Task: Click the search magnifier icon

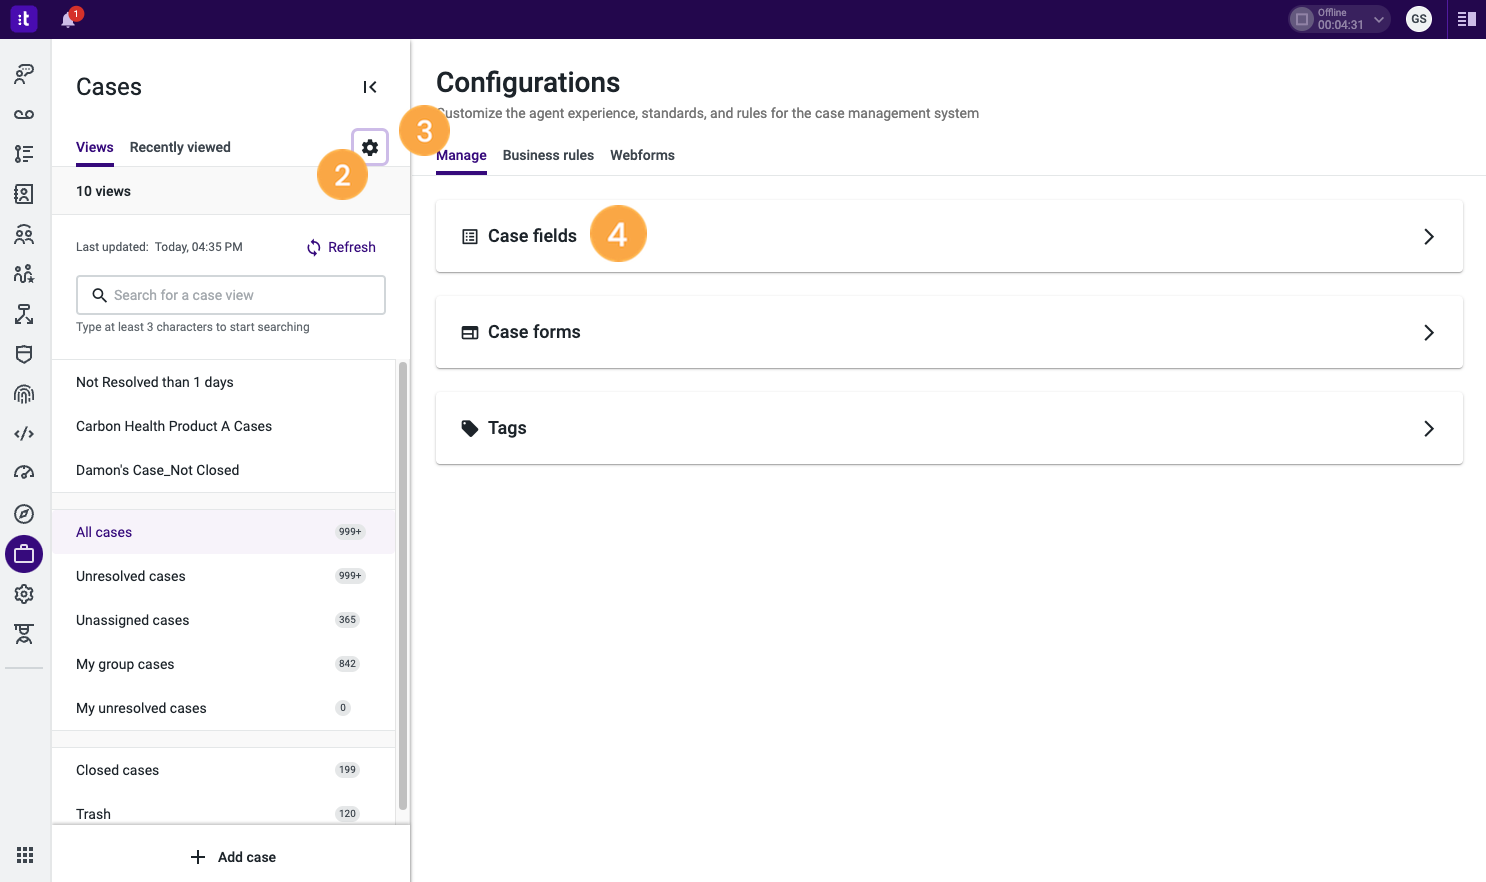Action: (100, 295)
